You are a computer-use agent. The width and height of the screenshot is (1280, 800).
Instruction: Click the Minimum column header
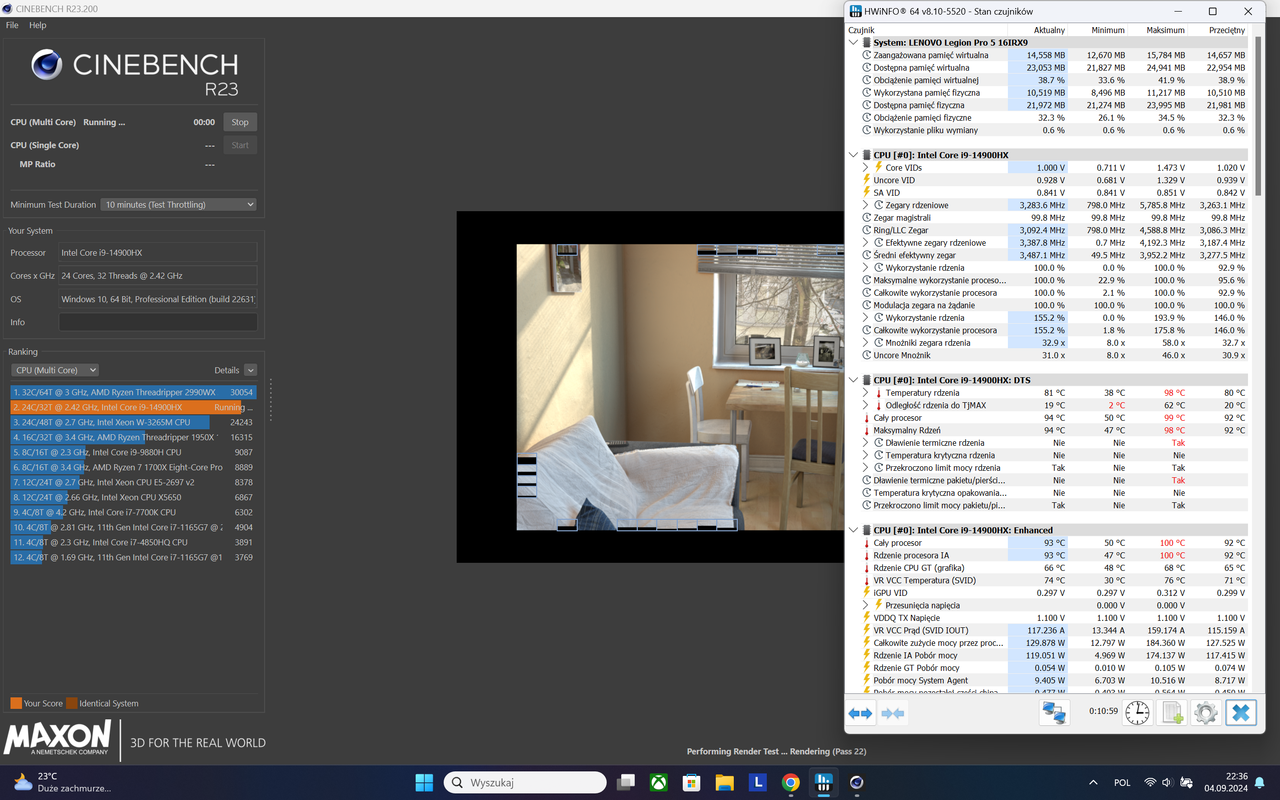pos(1108,30)
